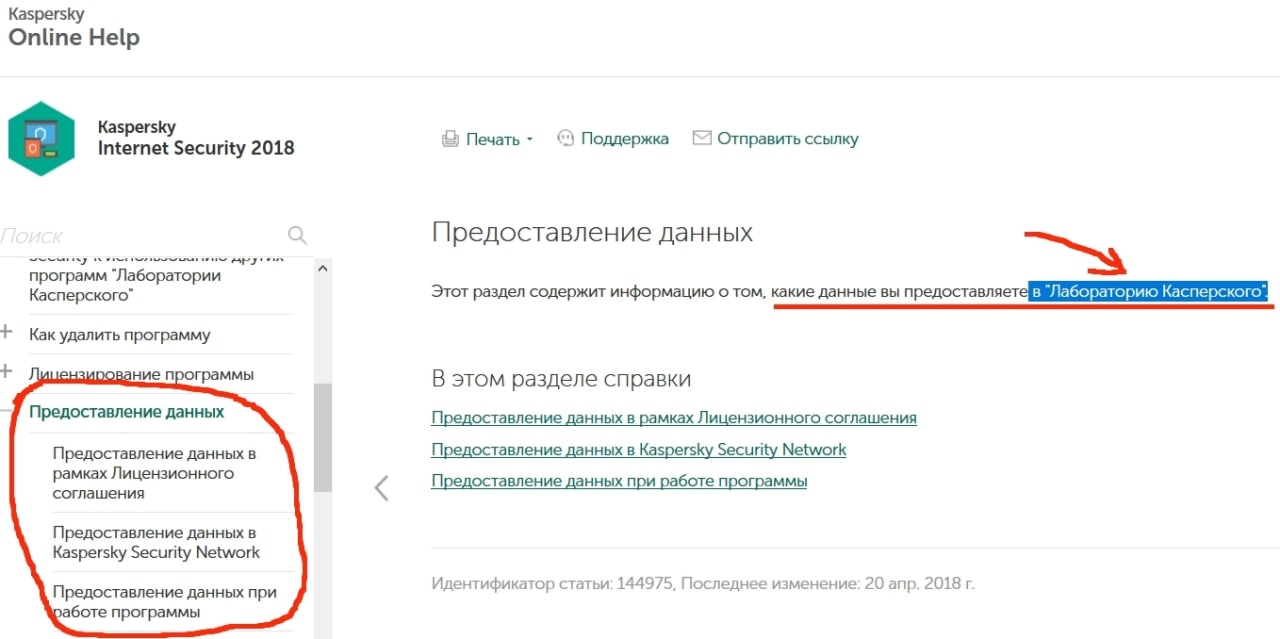
Task: Open sidebar item about Лицензионного соглашения
Action: [155, 473]
